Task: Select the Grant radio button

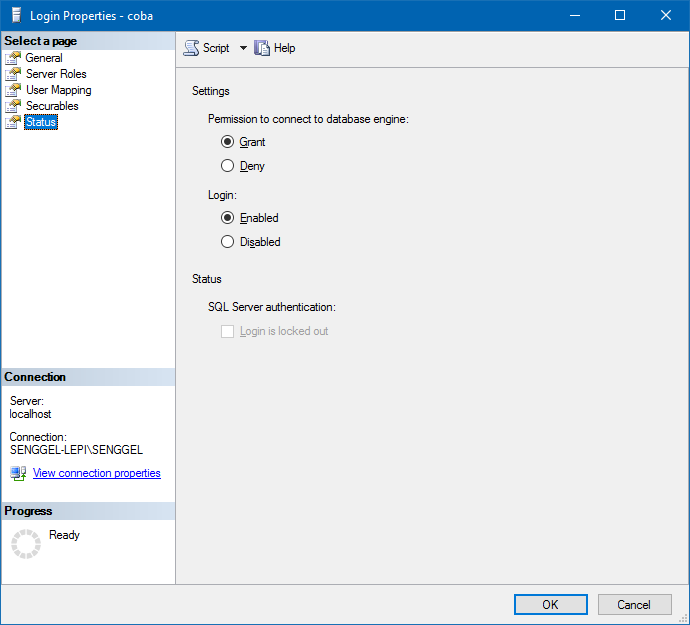Action: coord(227,142)
